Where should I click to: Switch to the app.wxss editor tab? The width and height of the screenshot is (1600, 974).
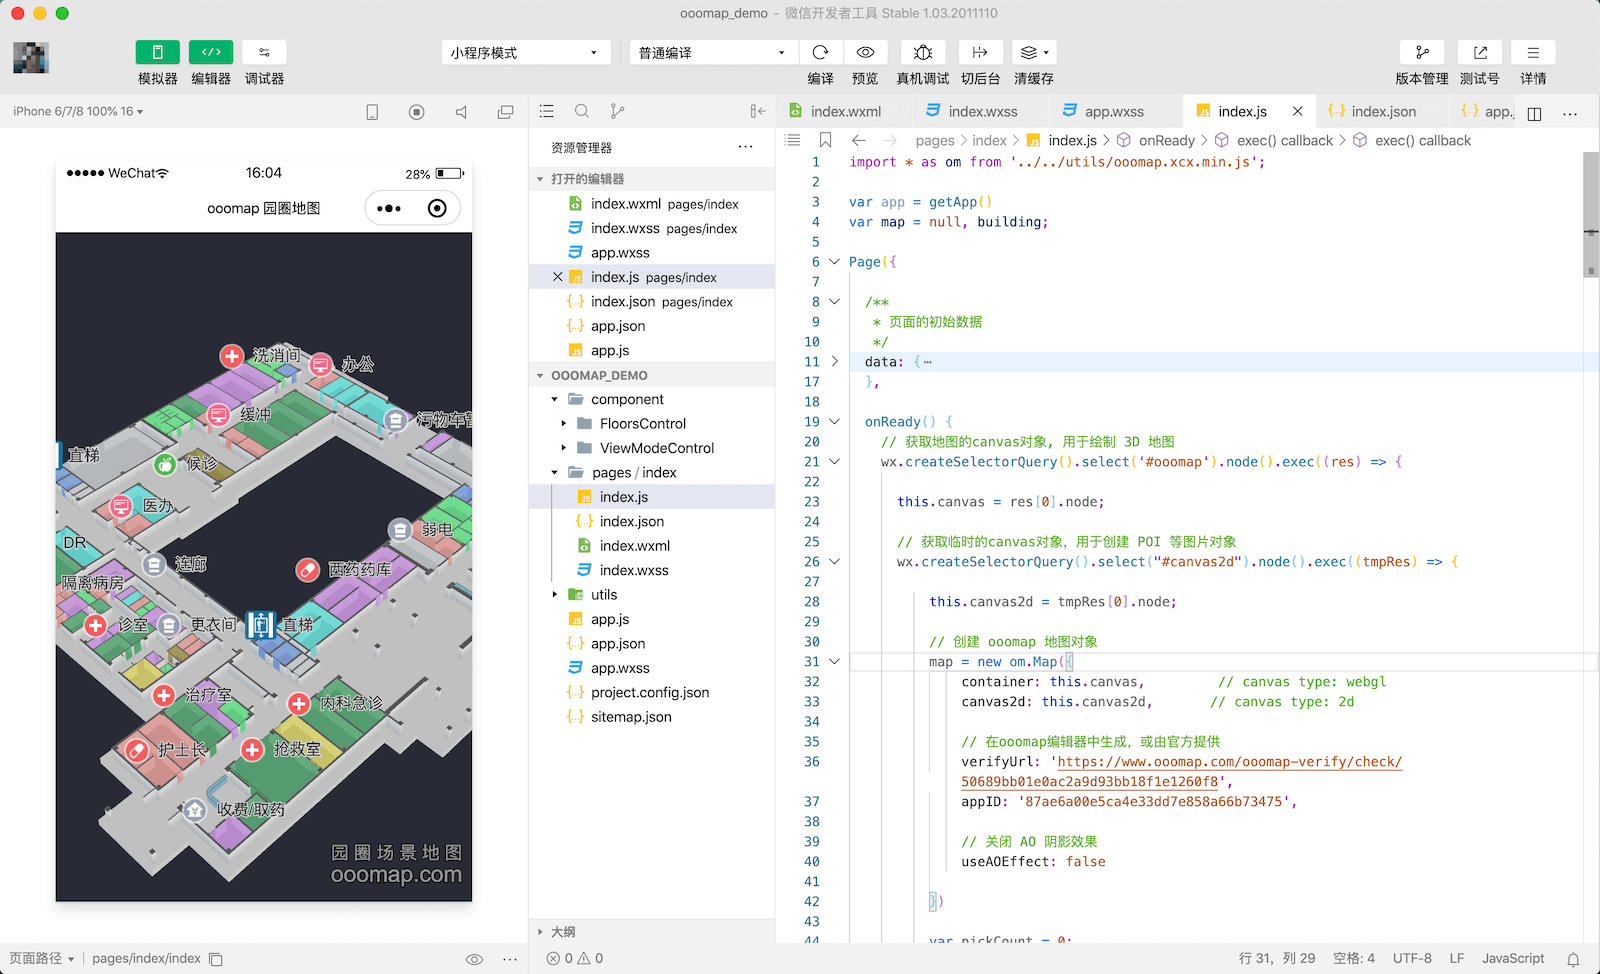(1113, 111)
